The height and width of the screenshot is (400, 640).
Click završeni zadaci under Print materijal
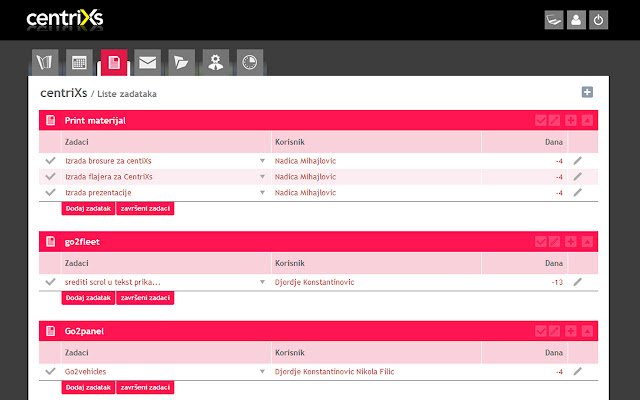[x=145, y=209]
